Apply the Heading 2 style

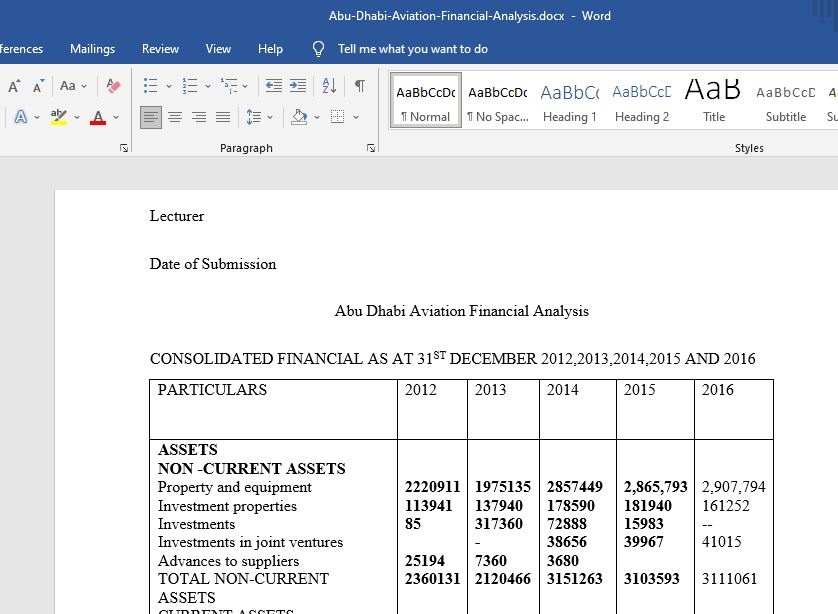pos(642,100)
